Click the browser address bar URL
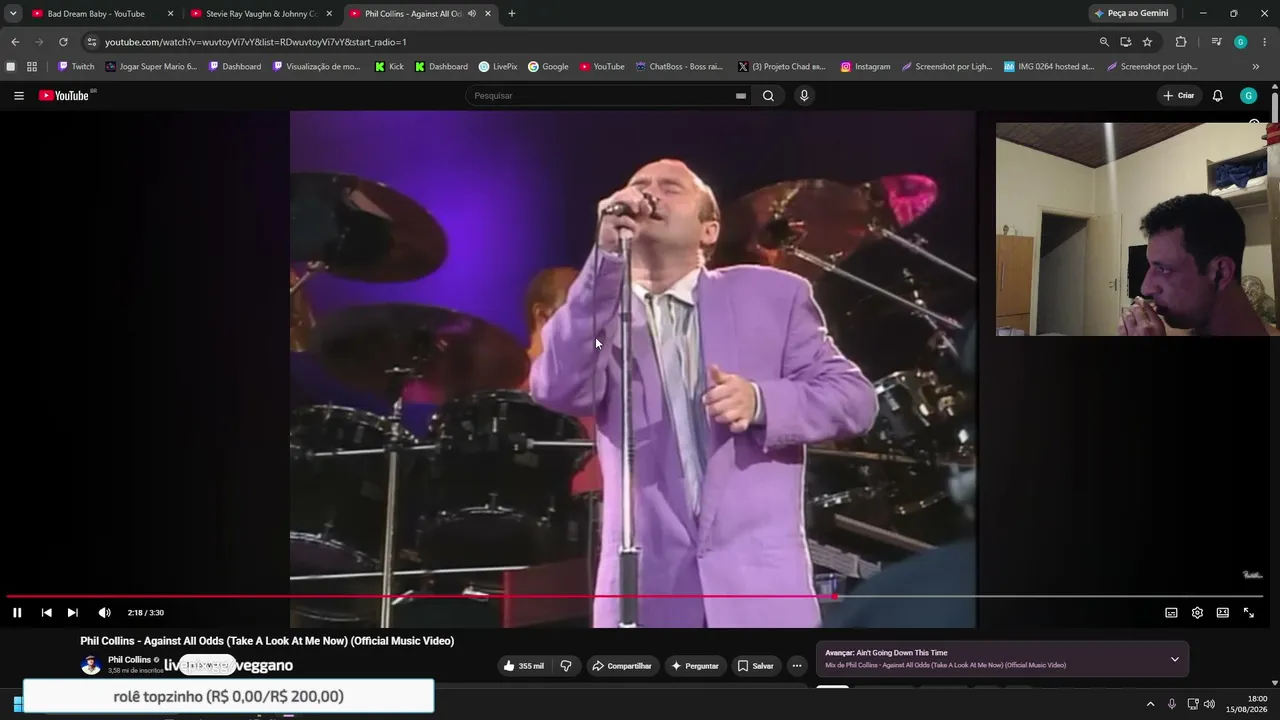1280x720 pixels. [255, 42]
